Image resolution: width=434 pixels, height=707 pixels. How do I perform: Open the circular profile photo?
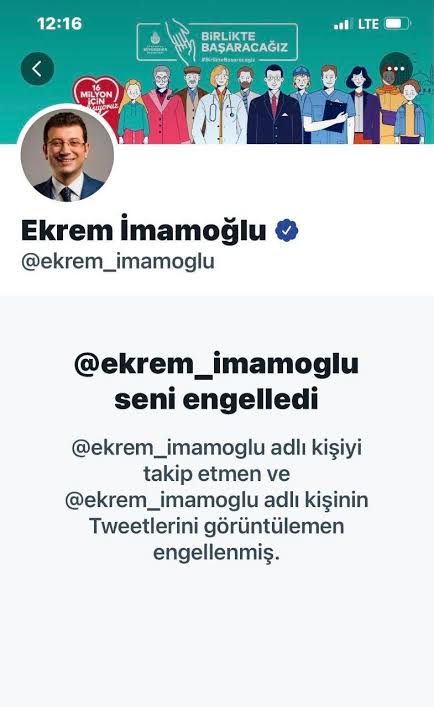(67, 155)
